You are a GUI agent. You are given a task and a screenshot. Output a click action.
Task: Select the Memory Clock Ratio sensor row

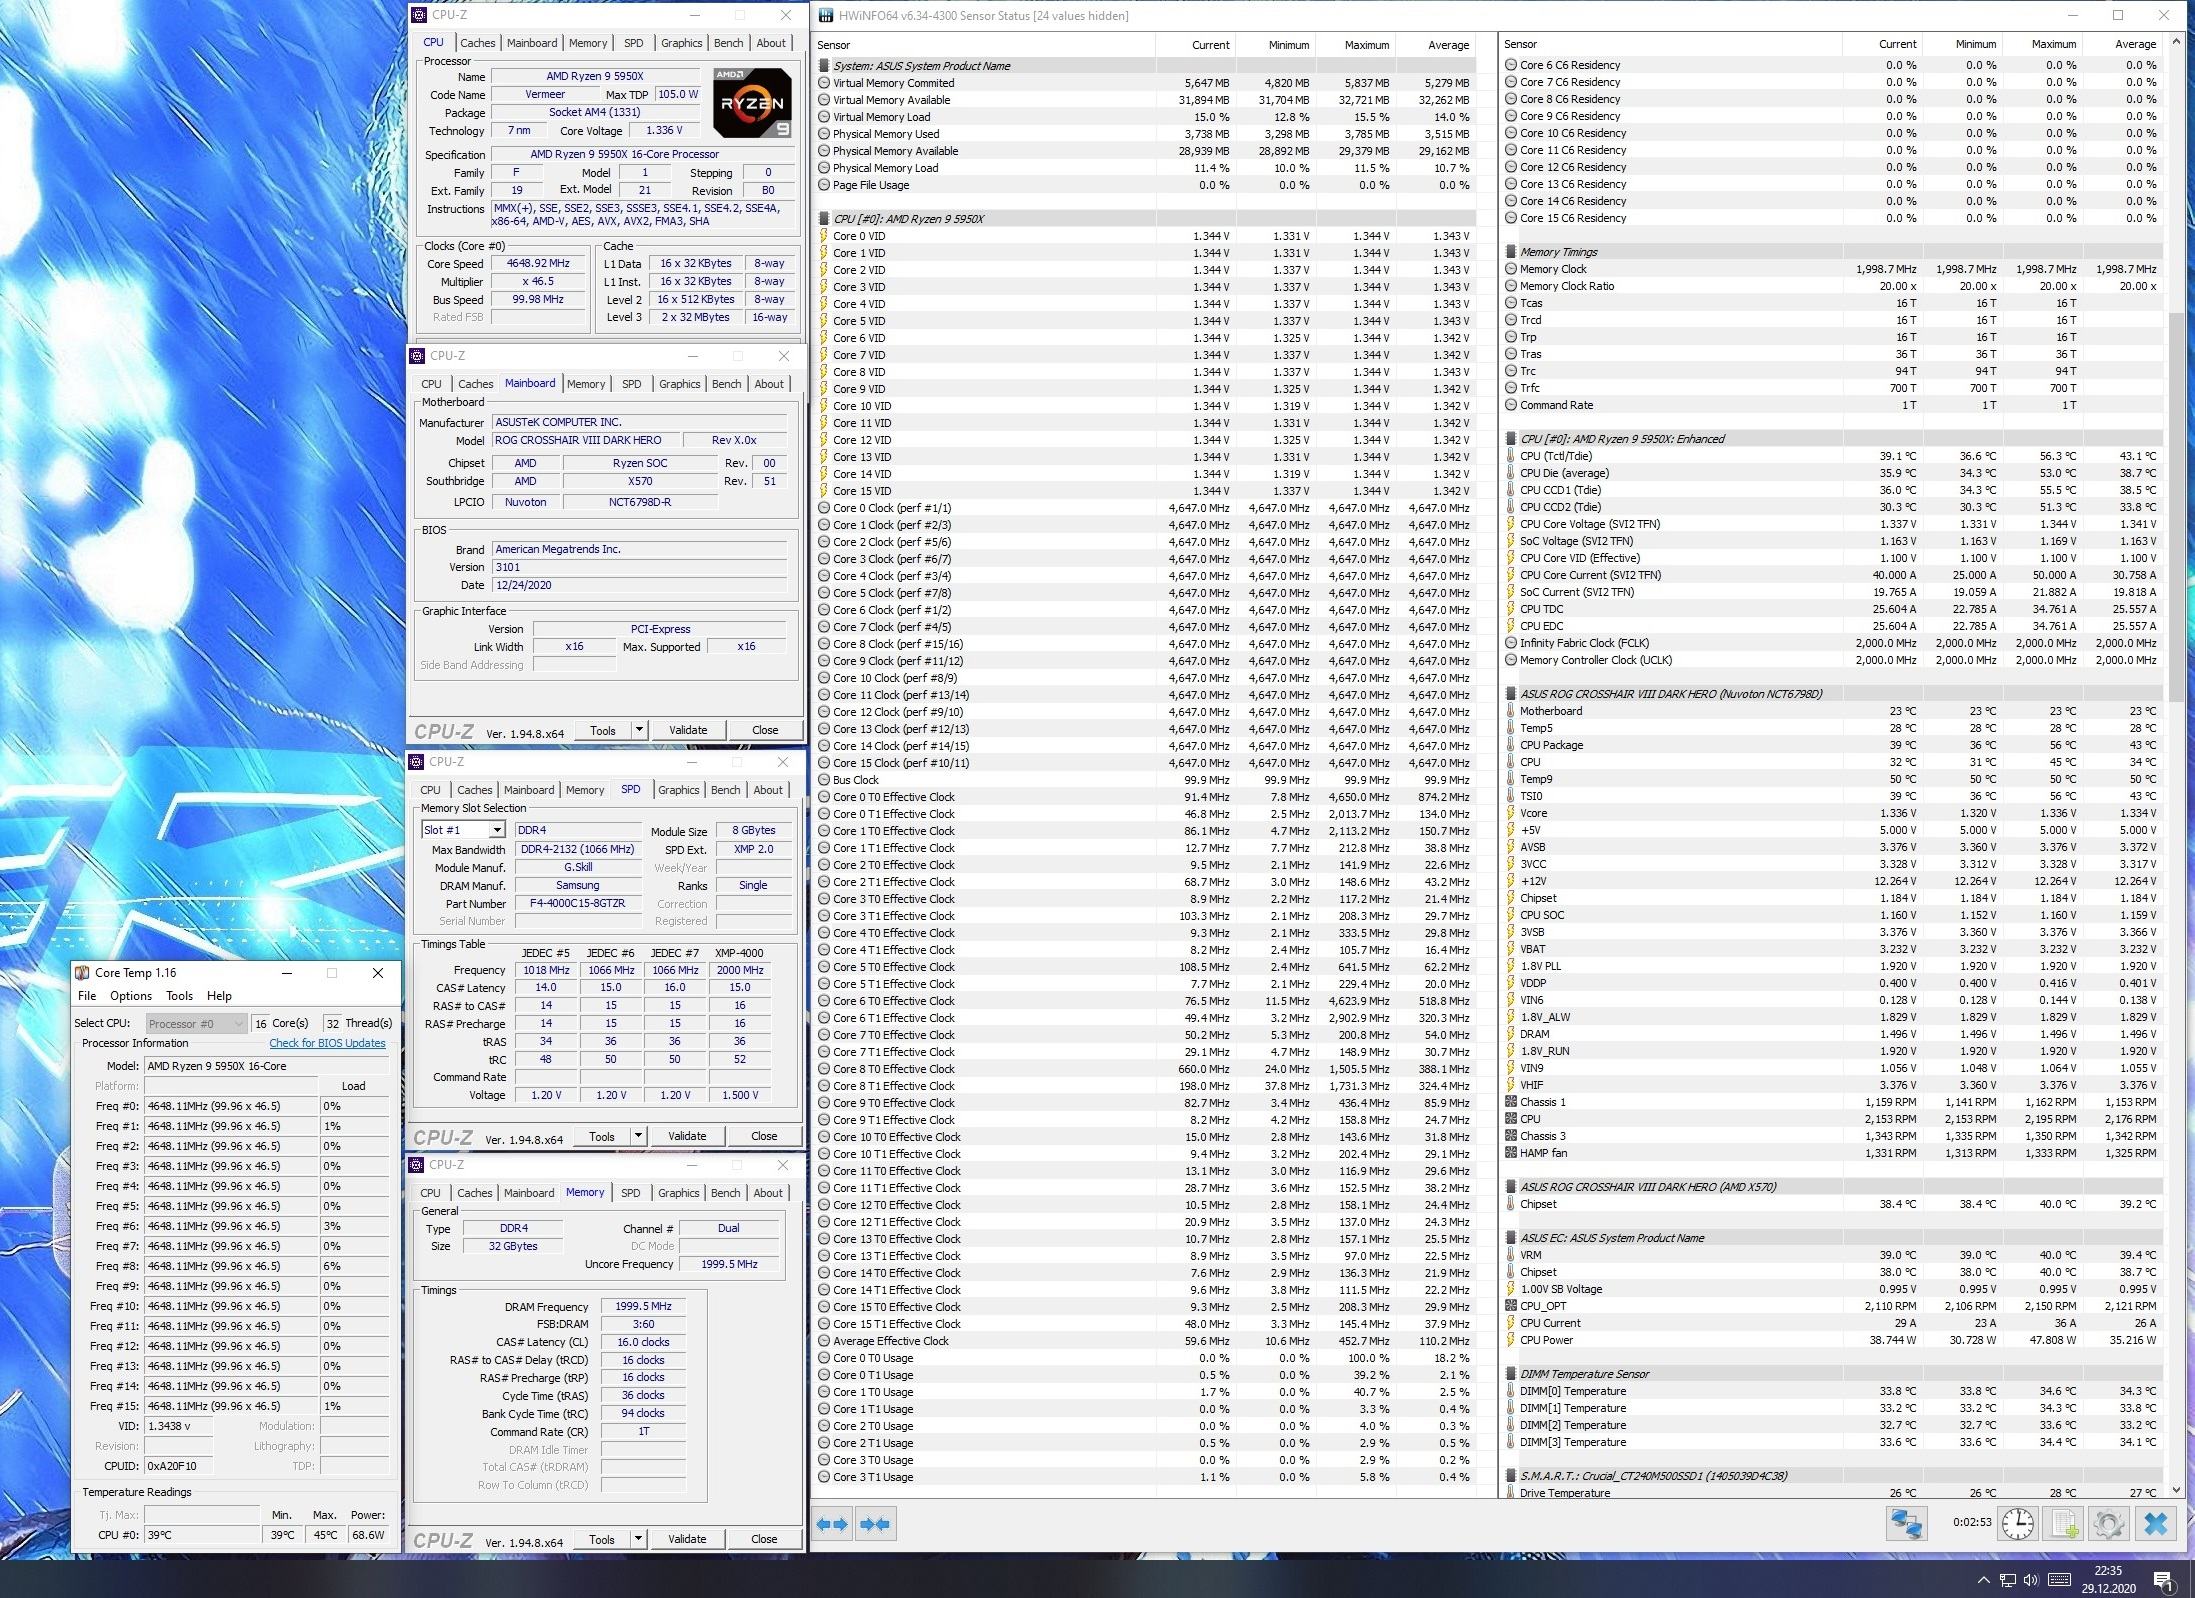click(x=1832, y=286)
